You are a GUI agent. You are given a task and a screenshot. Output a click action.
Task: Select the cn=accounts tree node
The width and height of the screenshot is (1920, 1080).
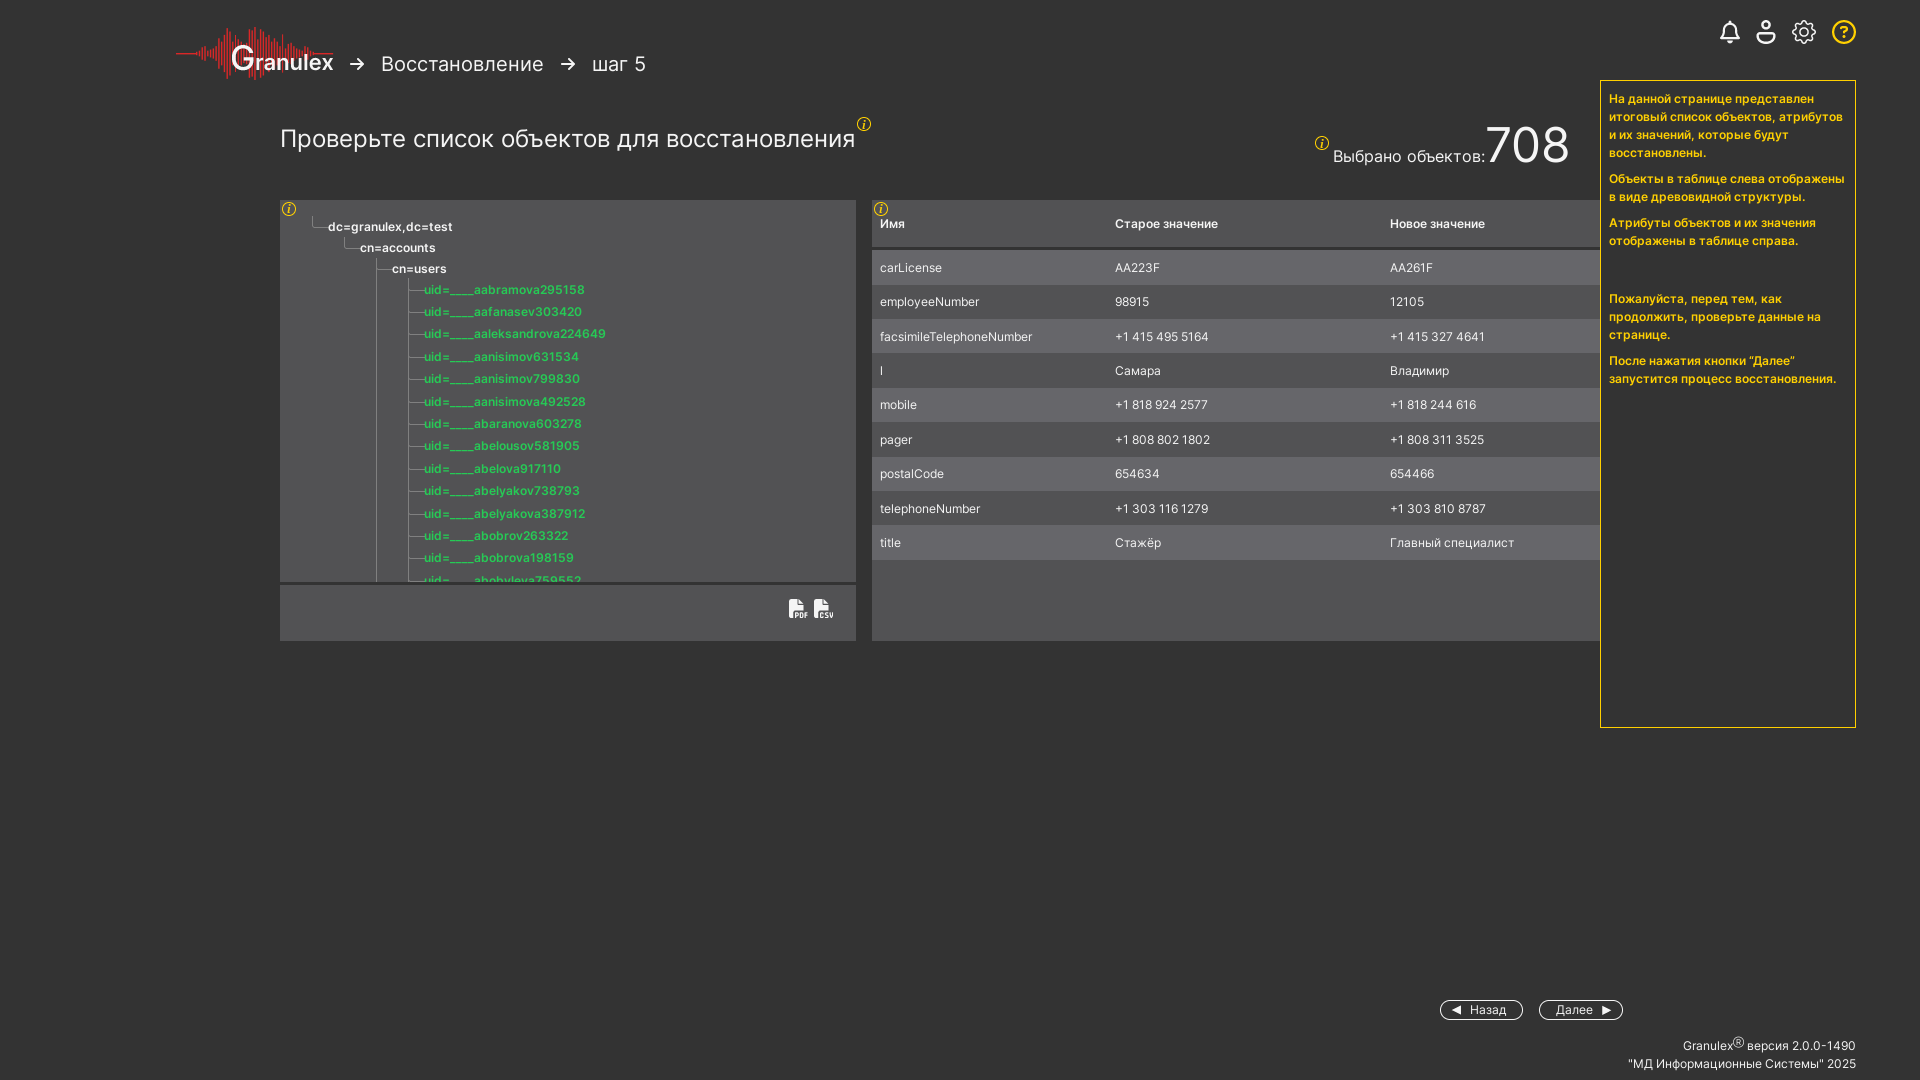398,248
